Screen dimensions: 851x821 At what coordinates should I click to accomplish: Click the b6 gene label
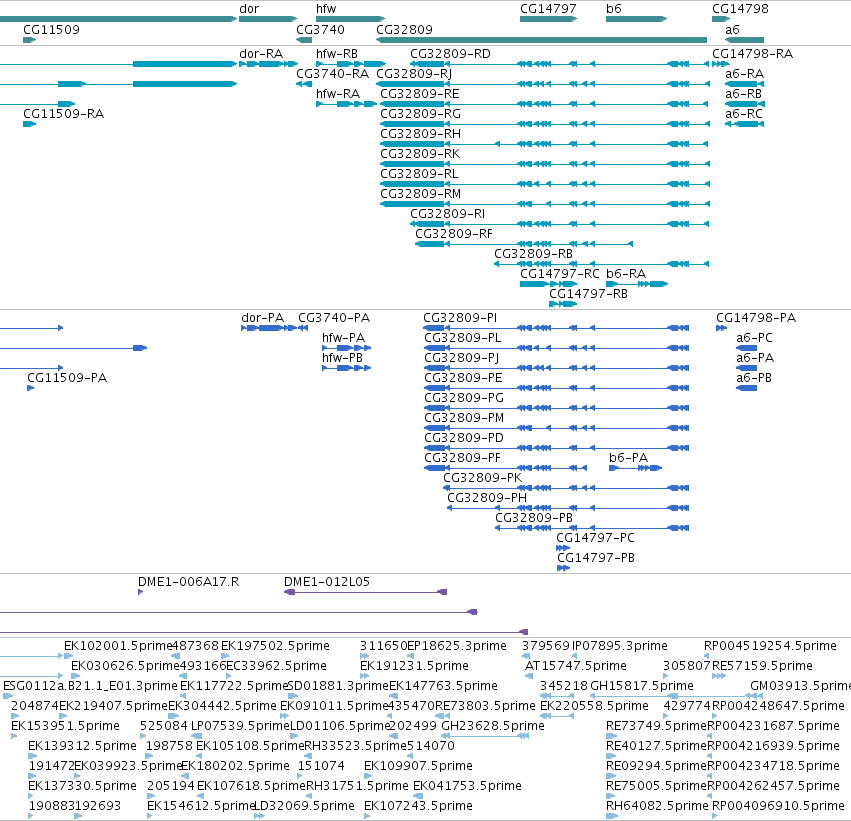(x=614, y=9)
